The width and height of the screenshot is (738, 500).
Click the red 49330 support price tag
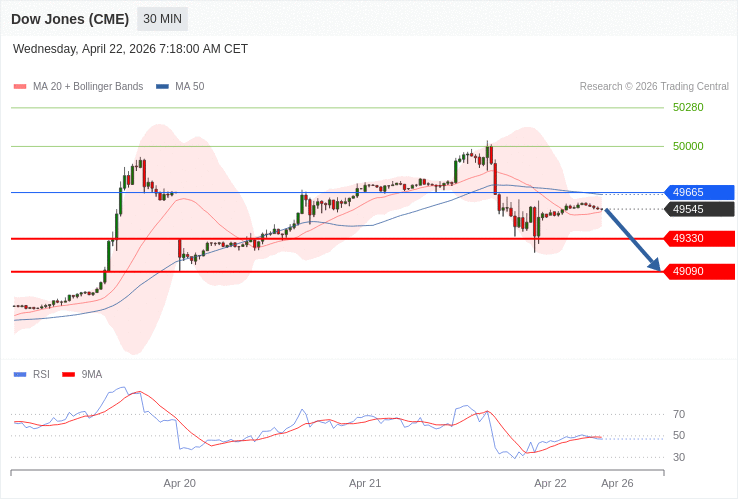point(699,238)
